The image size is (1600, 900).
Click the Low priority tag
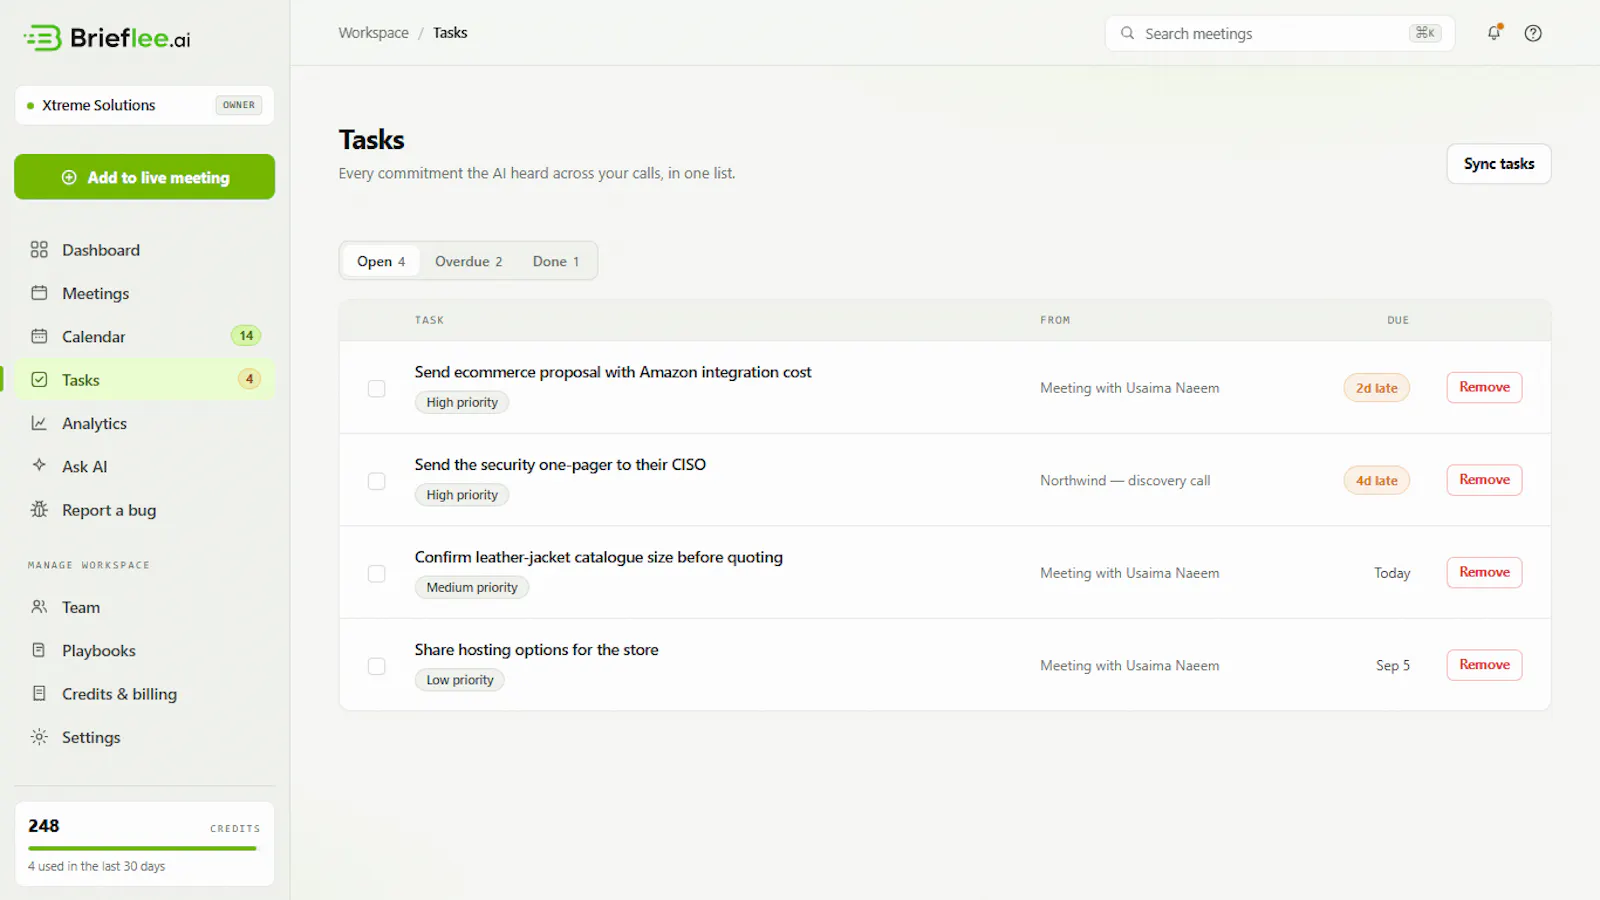tap(460, 680)
